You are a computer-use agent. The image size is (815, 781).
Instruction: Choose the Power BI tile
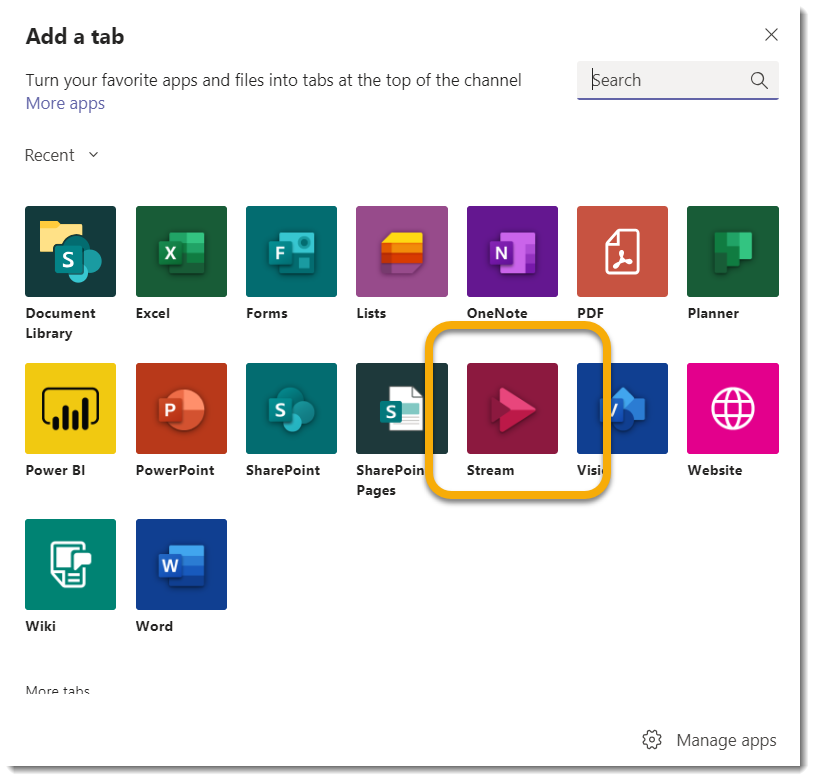pyautogui.click(x=70, y=408)
